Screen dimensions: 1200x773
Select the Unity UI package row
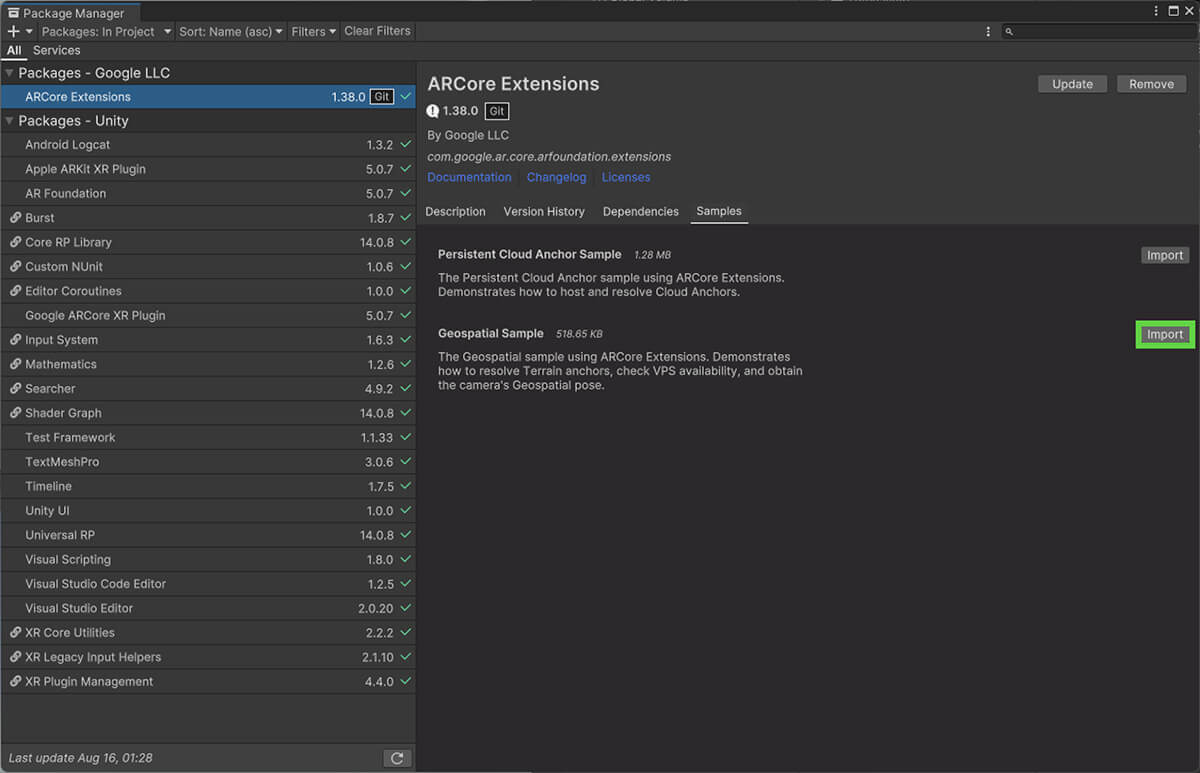coord(208,510)
